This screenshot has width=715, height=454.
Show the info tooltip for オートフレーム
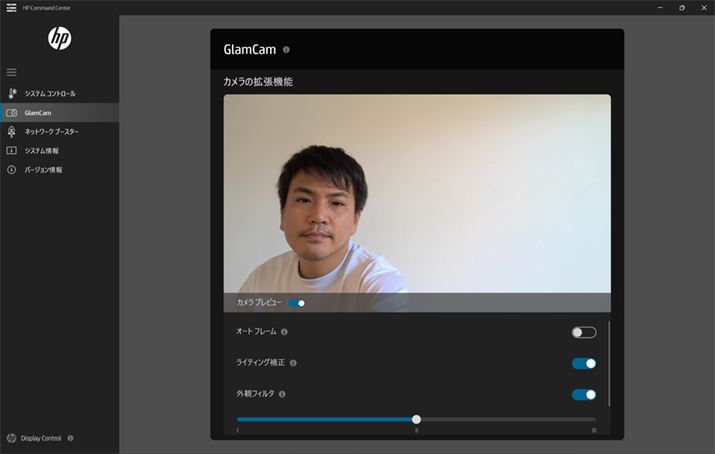click(x=284, y=332)
